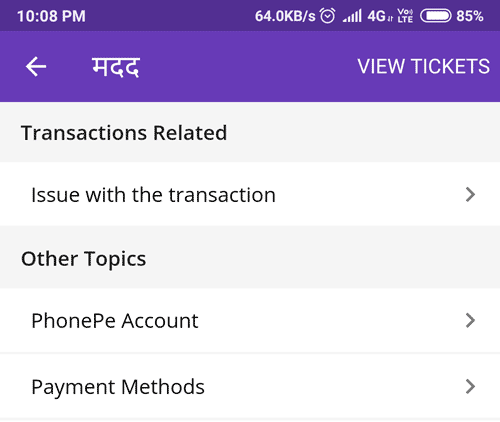Tap the मदद page title
This screenshot has width=500, height=422.
(116, 67)
